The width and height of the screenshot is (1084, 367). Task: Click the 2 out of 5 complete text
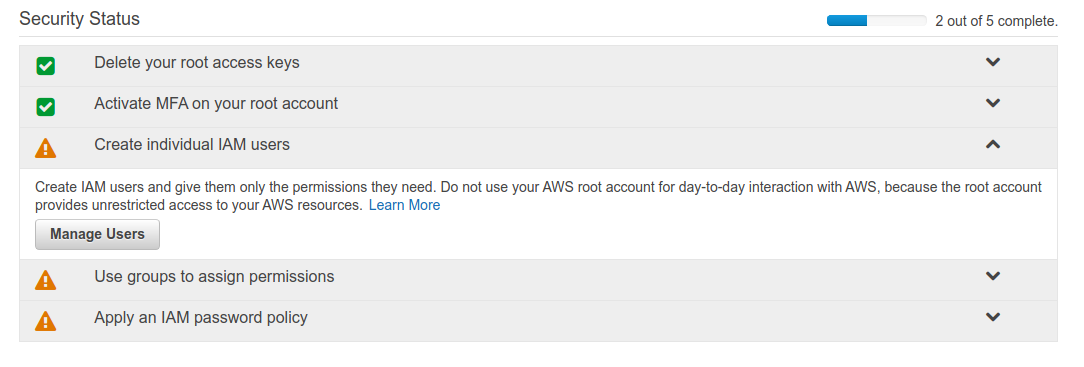pos(996,21)
